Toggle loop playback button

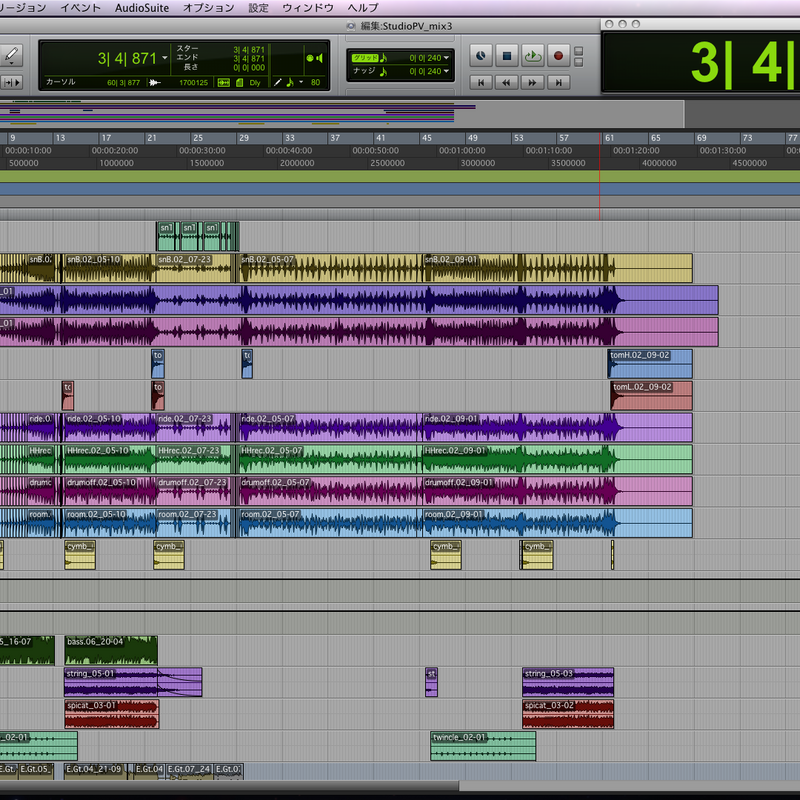533,57
